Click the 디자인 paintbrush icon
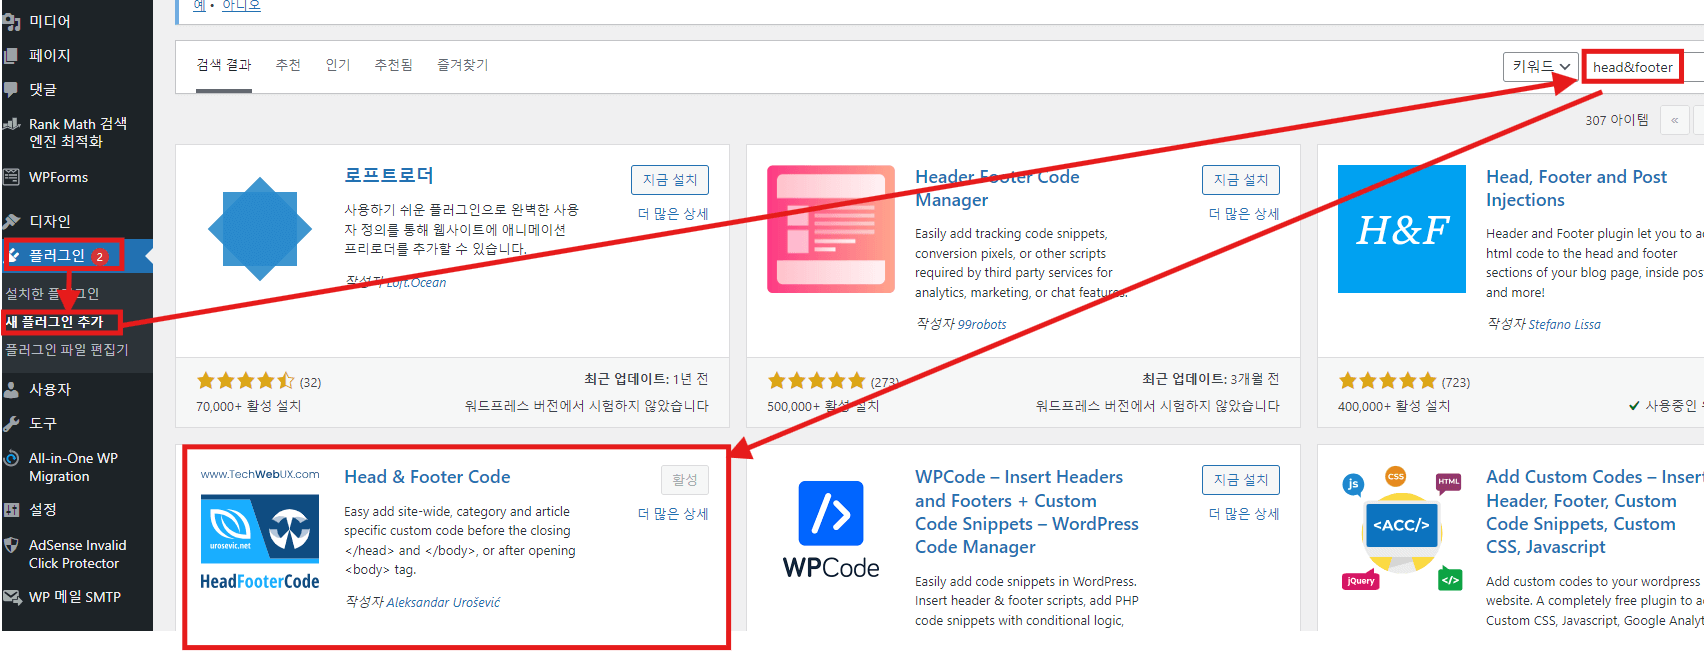 click(x=12, y=221)
